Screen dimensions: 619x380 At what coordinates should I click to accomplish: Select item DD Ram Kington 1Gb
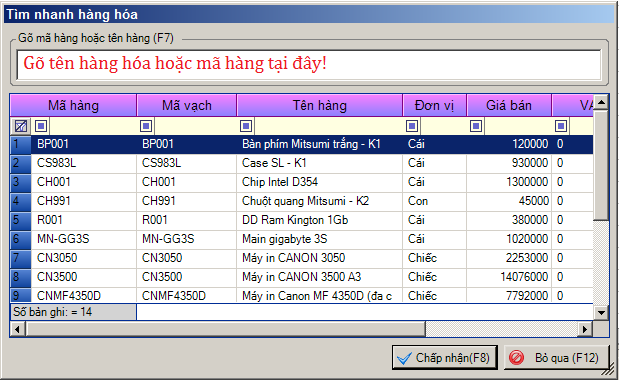[x=320, y=220]
